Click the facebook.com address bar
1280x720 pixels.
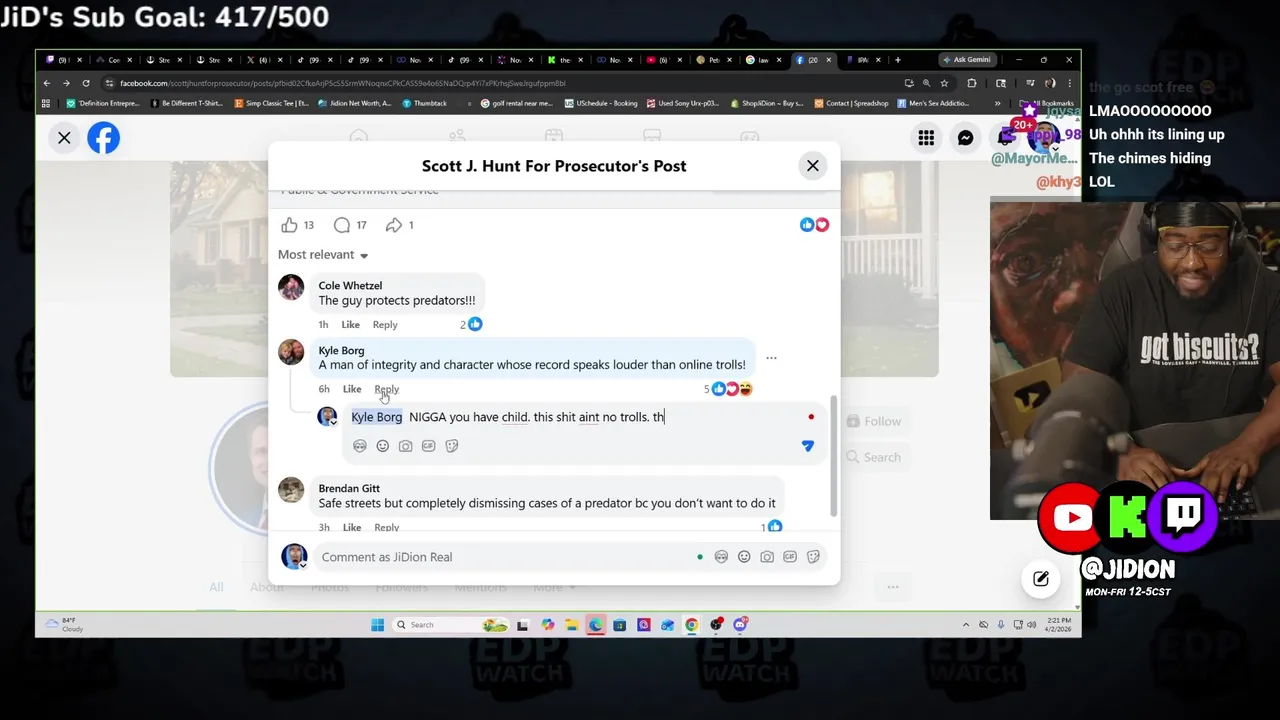[500, 83]
